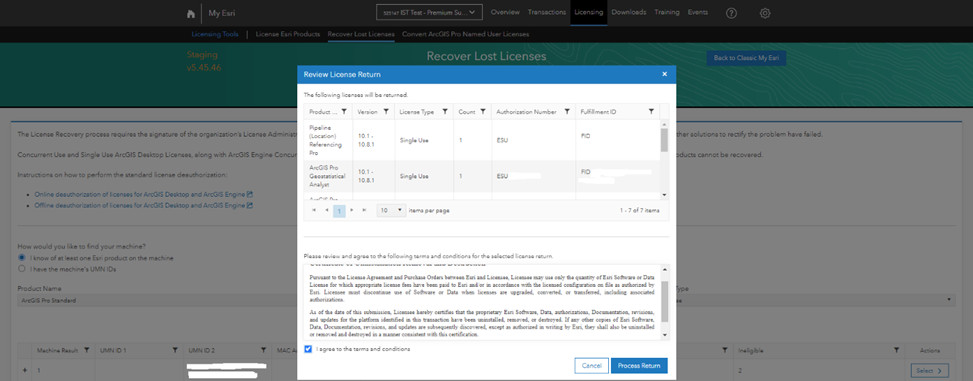Open the Training menu
973x381 pixels.
click(666, 12)
